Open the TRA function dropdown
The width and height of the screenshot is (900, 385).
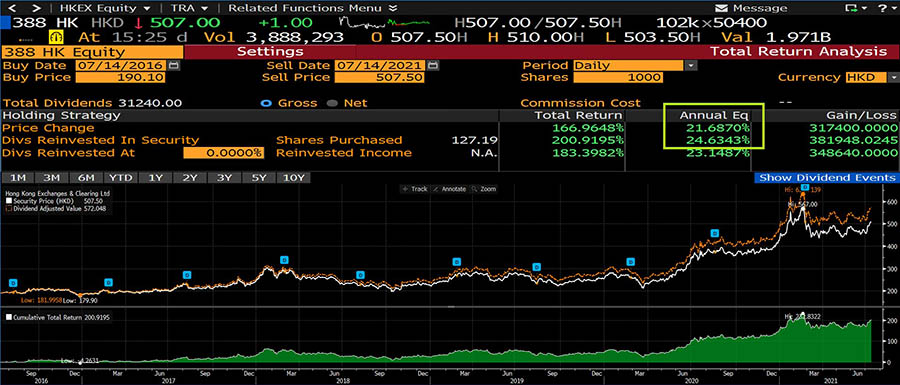pos(189,8)
